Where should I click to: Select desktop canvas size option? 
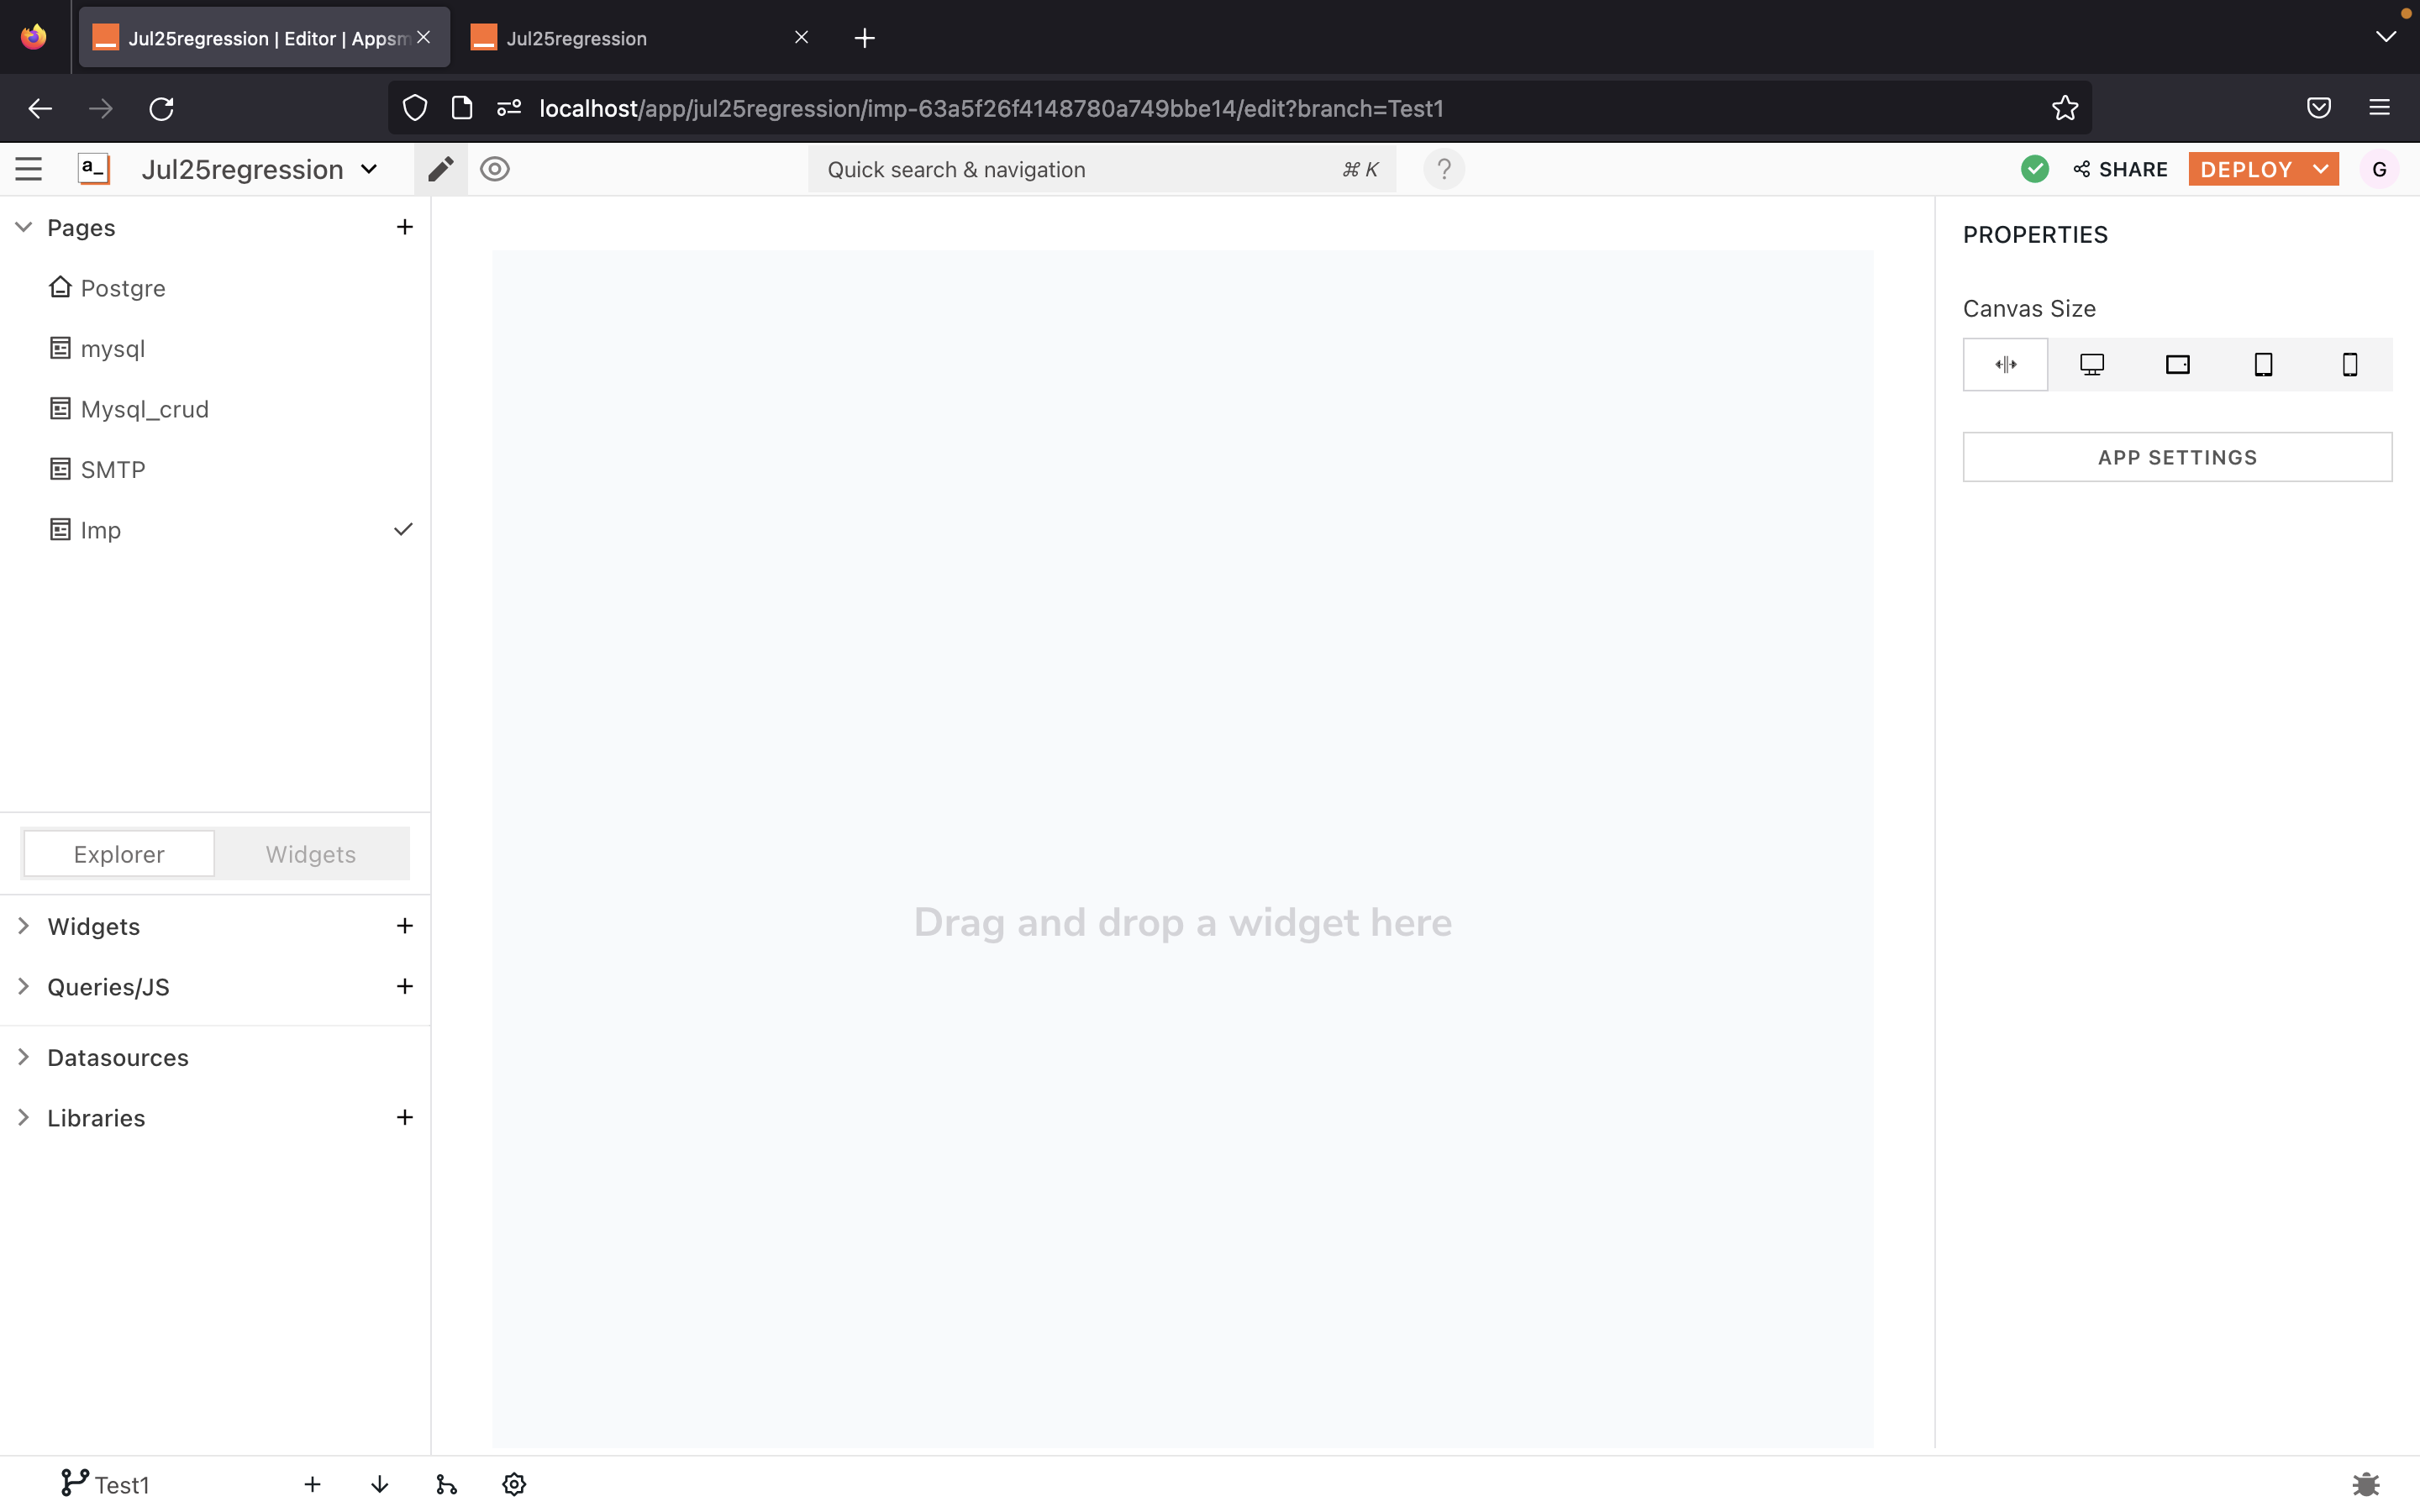tap(2091, 364)
